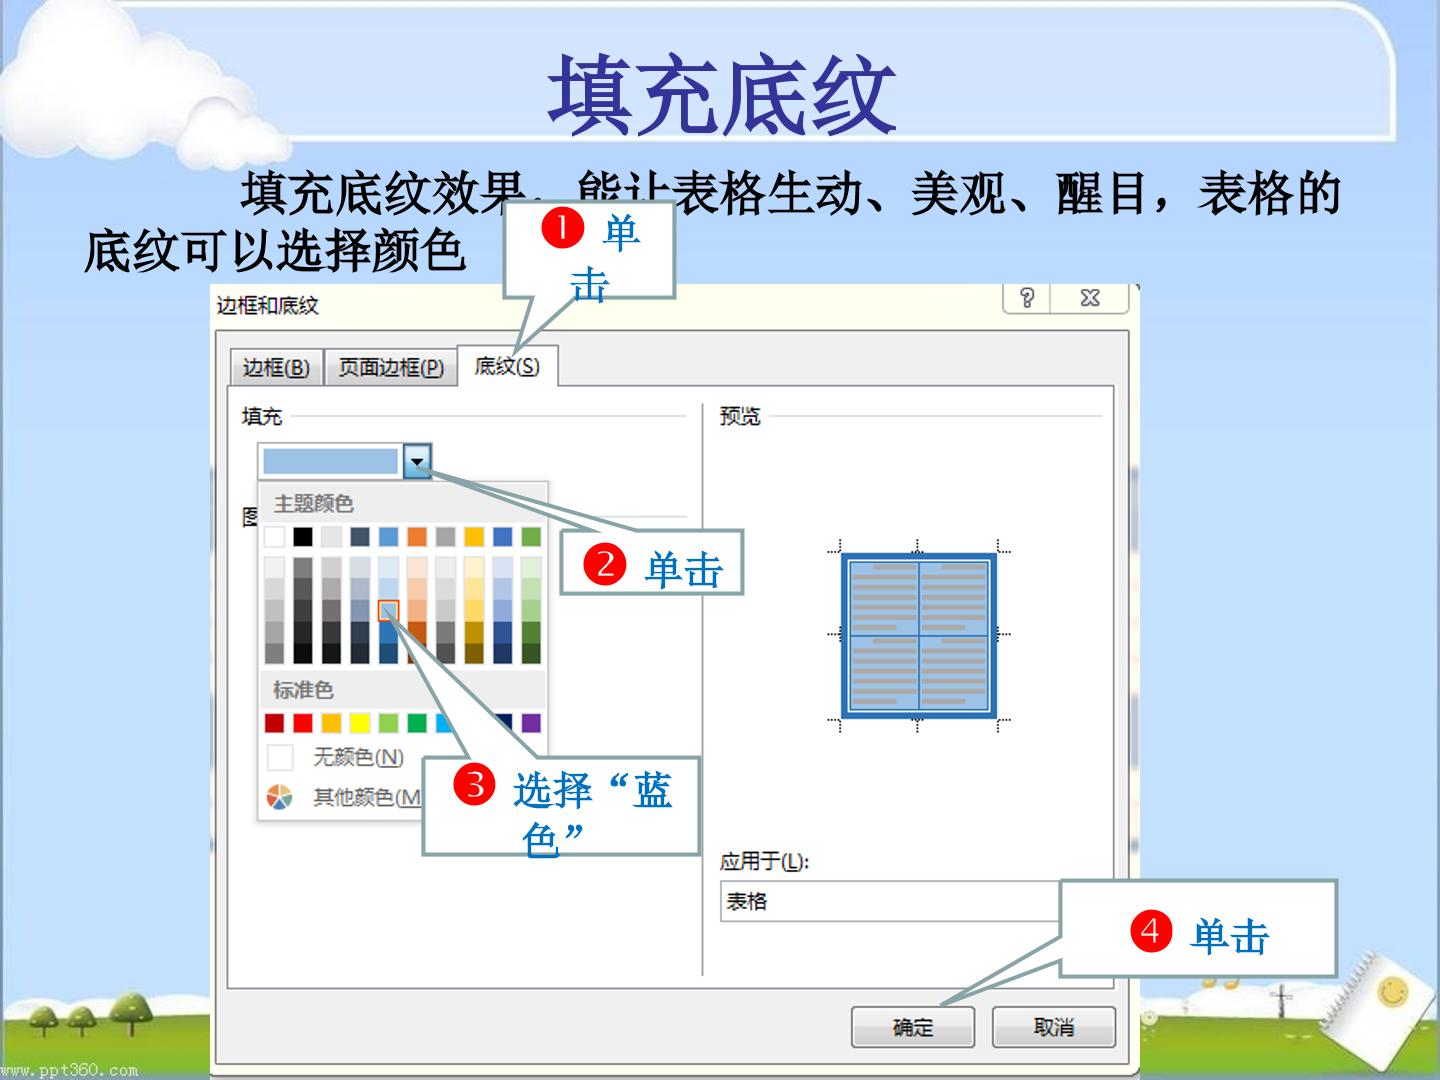Open the 应用于 combo box showing 表格
1440x1080 pixels.
pos(890,901)
